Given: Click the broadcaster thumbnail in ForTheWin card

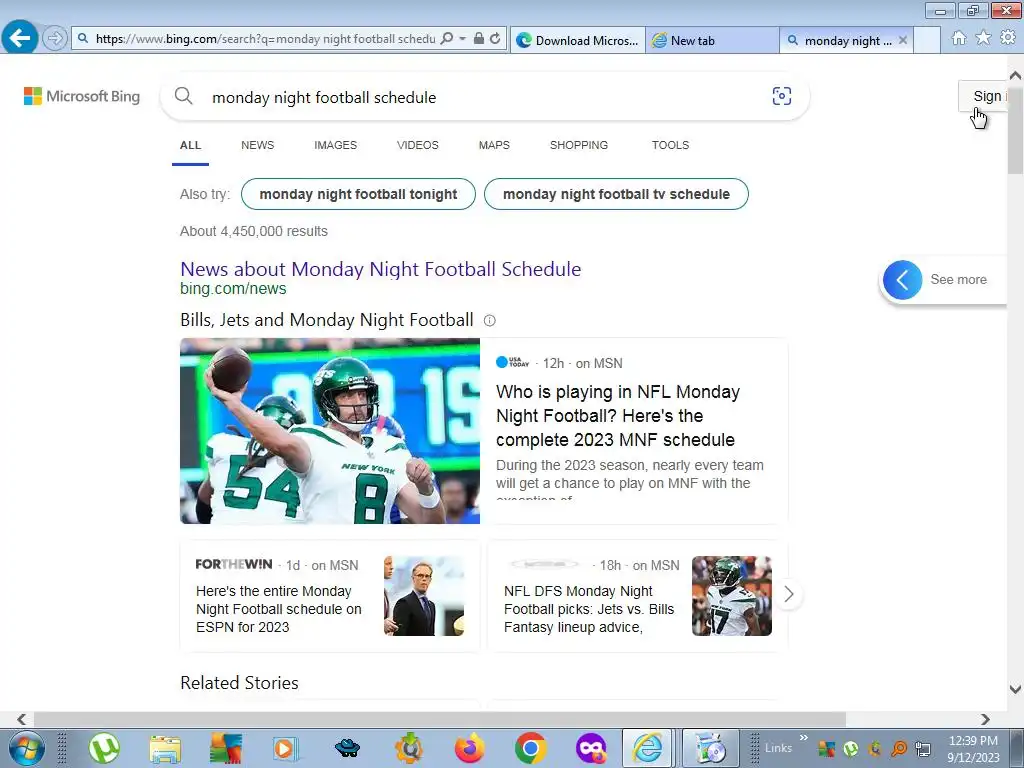Looking at the screenshot, I should pos(424,596).
